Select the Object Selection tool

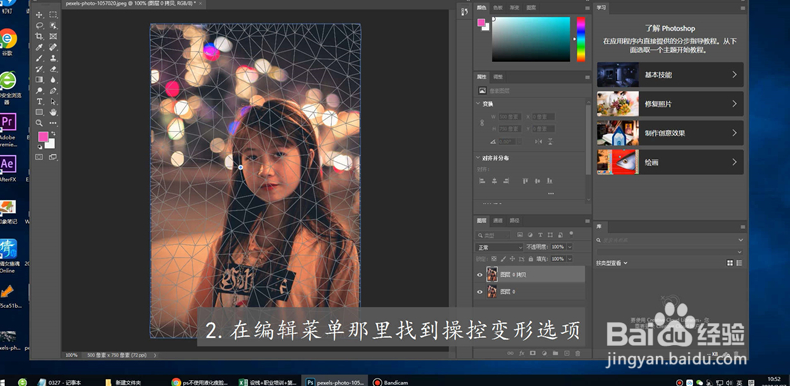pyautogui.click(x=53, y=25)
